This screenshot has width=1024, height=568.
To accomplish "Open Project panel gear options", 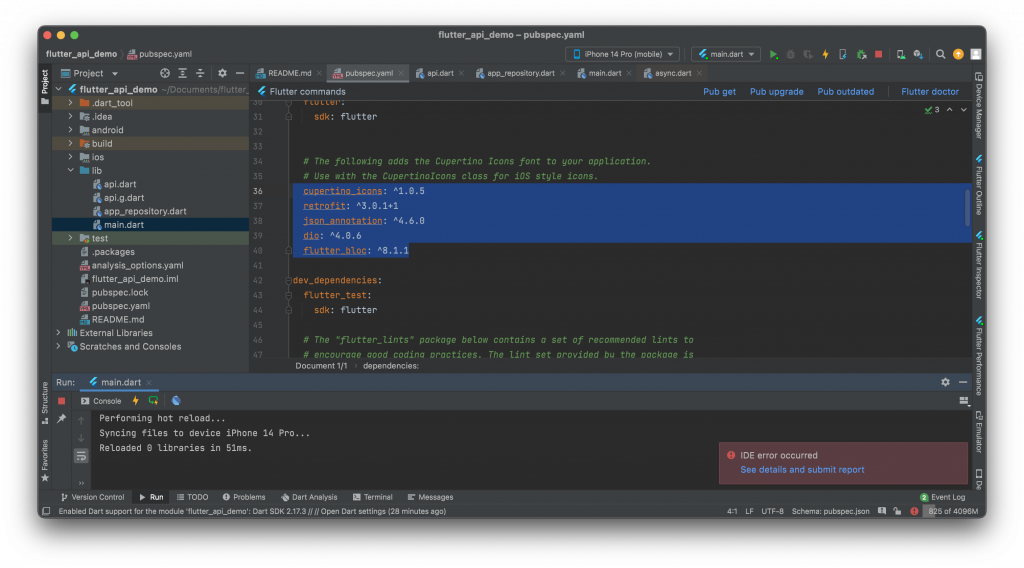I will [x=222, y=73].
